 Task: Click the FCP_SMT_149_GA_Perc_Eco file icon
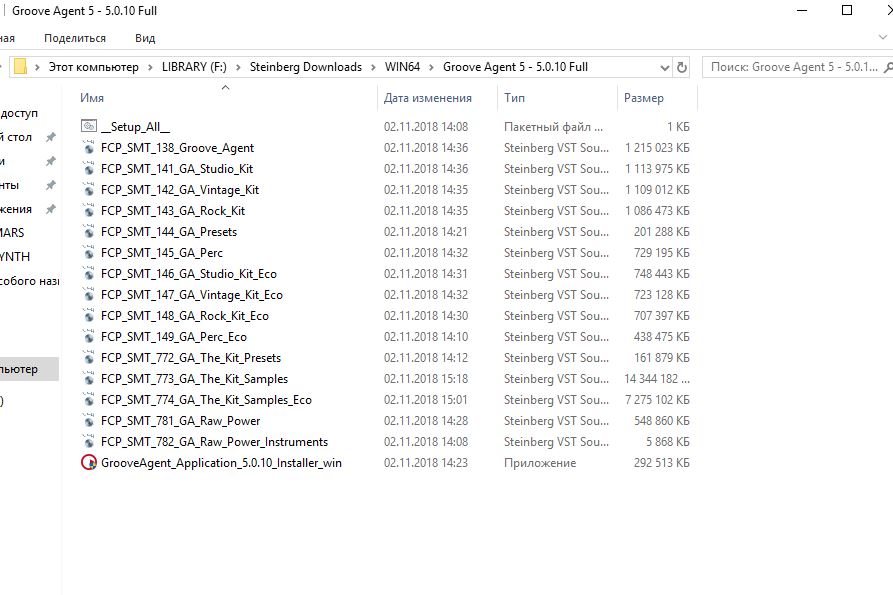click(x=89, y=337)
